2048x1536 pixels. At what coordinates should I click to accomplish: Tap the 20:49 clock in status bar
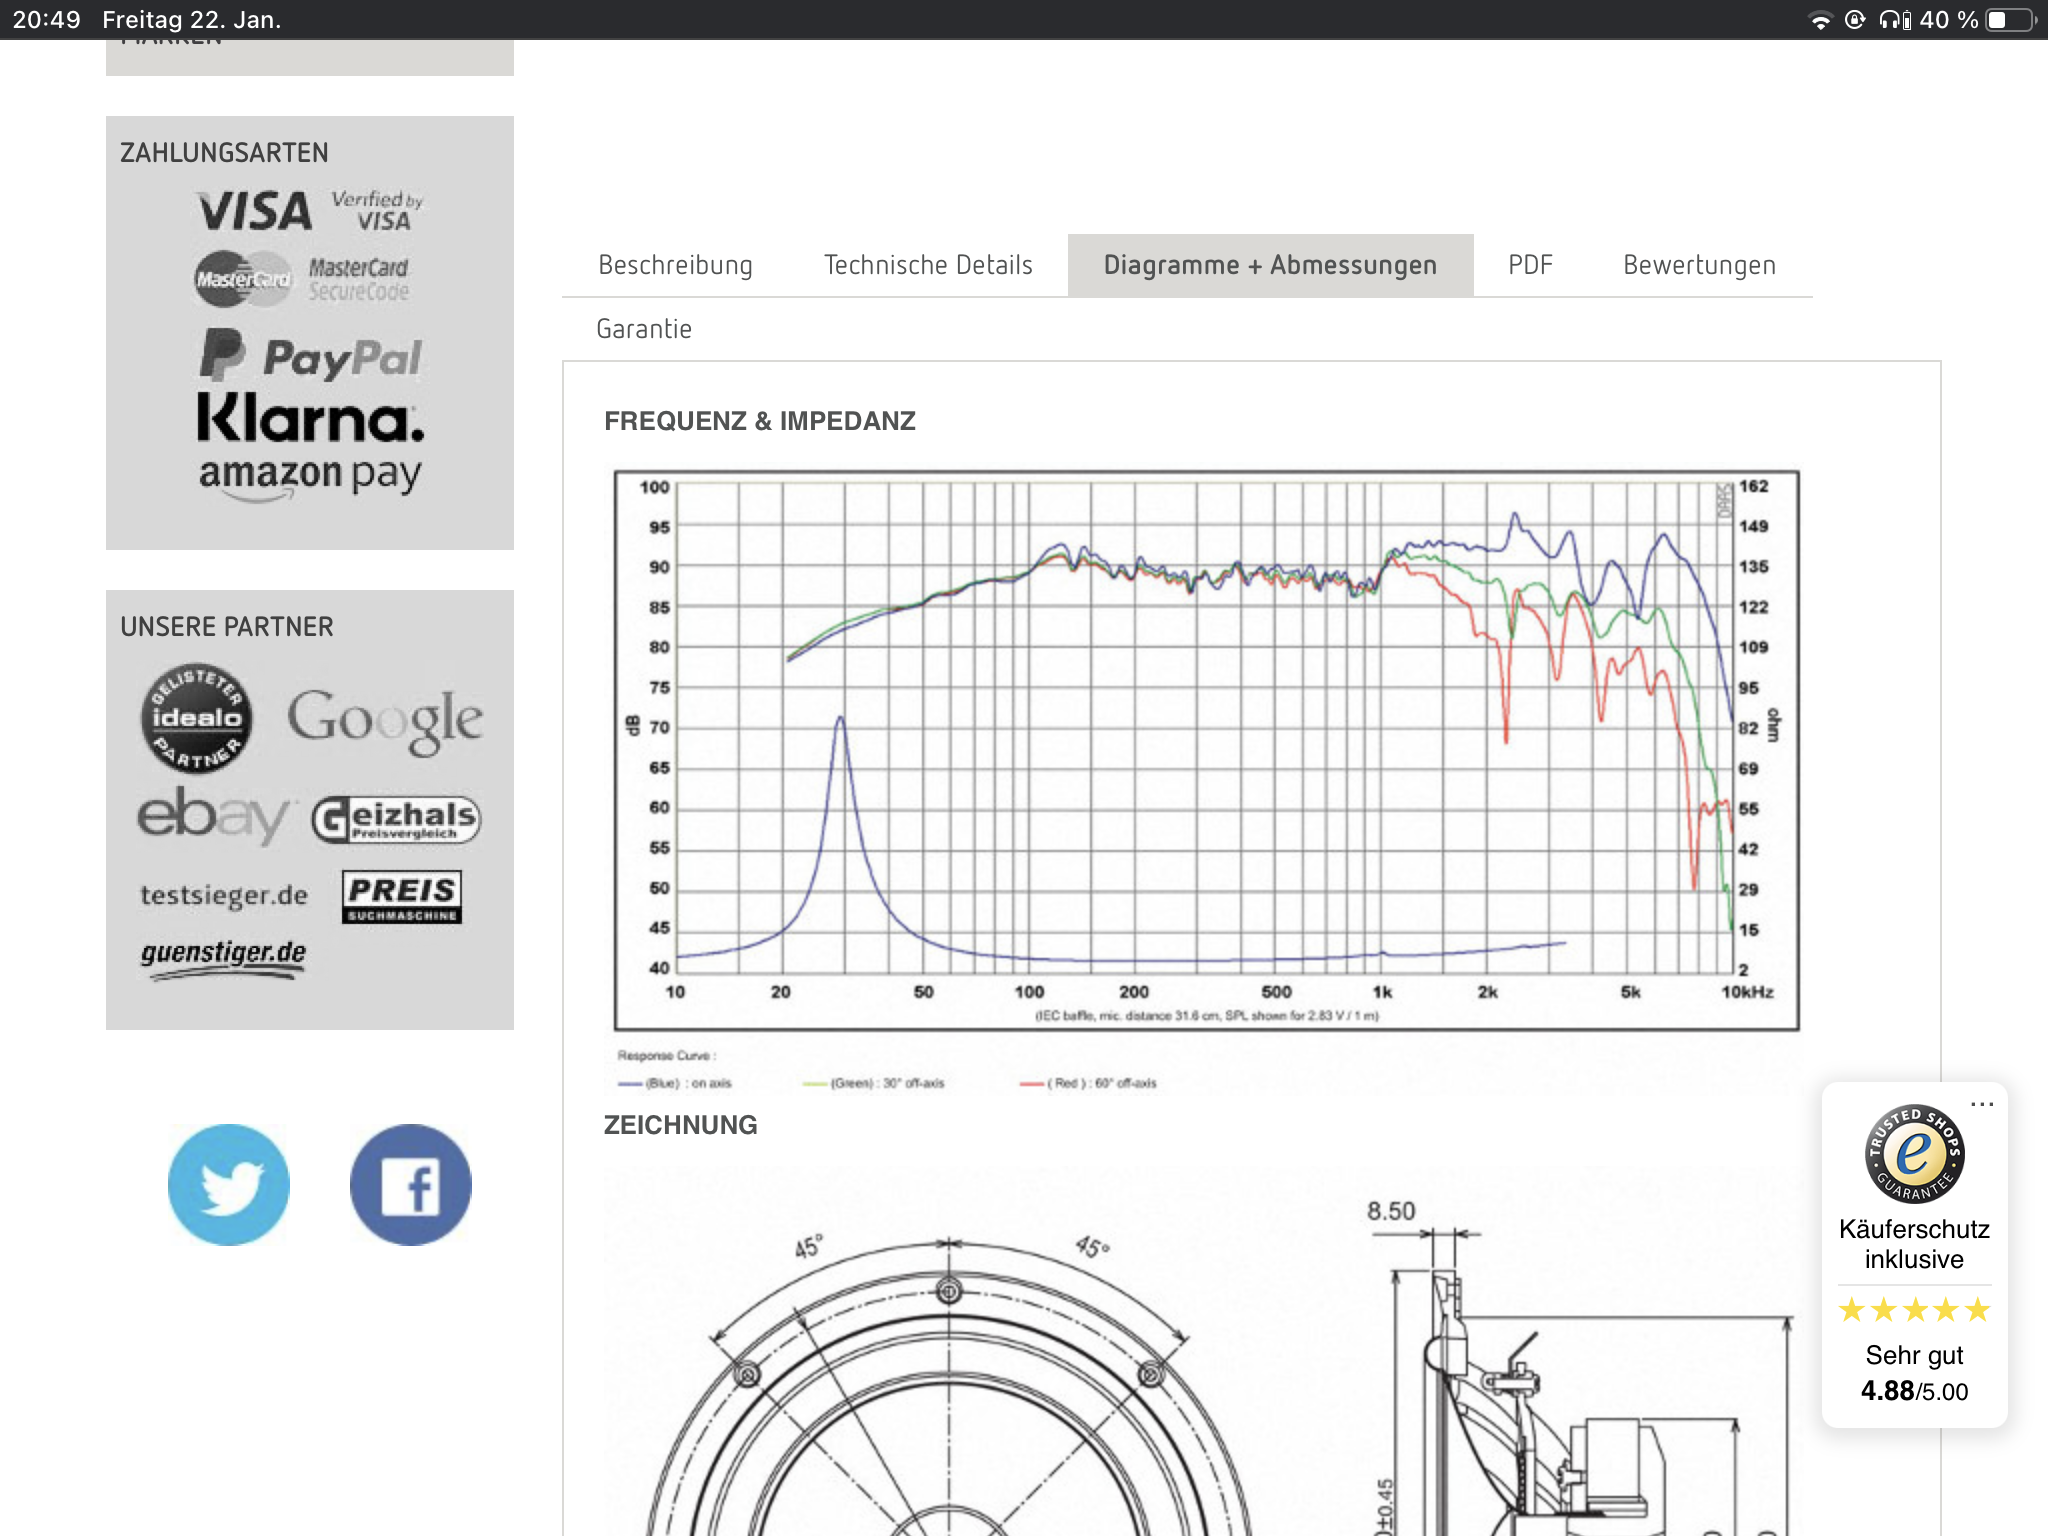pos(46,20)
